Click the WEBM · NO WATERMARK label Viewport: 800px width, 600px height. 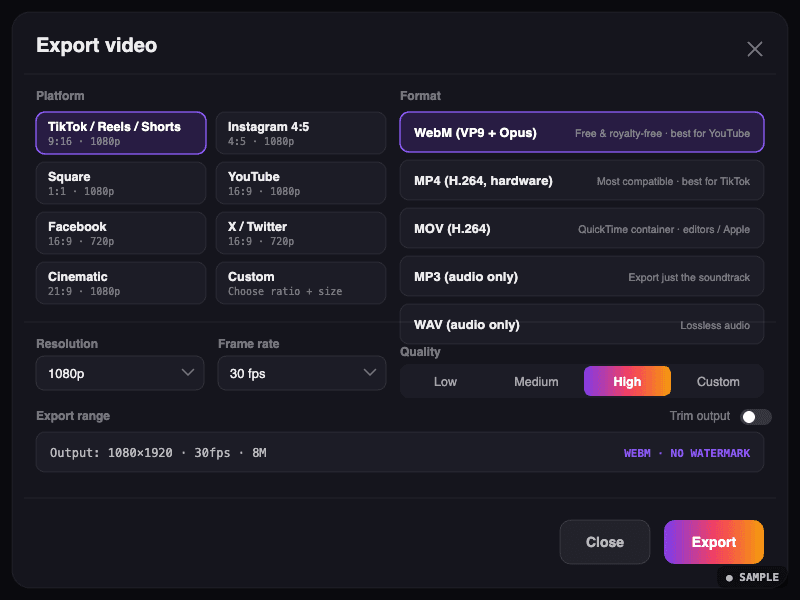(x=687, y=453)
